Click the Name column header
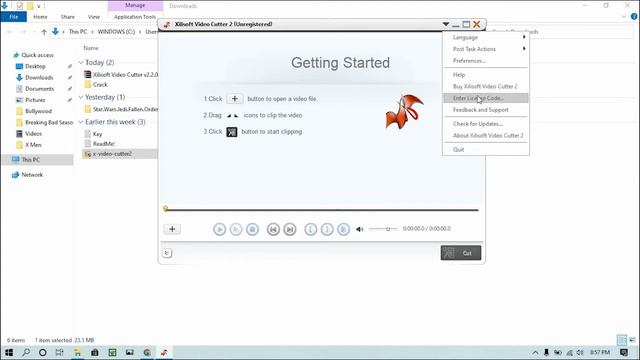The width and height of the screenshot is (640, 360). 91,48
